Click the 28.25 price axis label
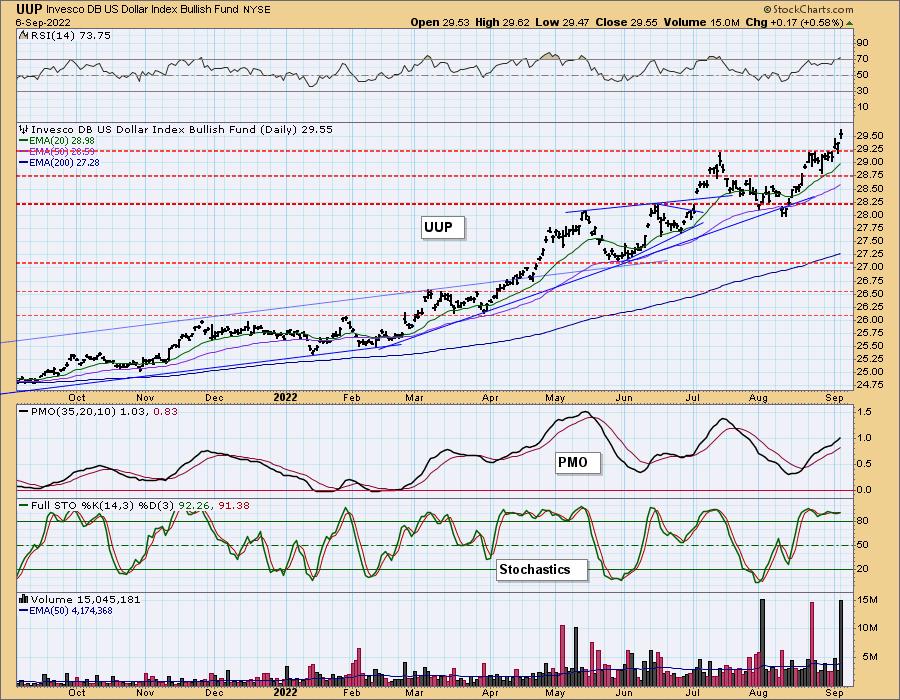This screenshot has height=700, width=900. pyautogui.click(x=870, y=201)
